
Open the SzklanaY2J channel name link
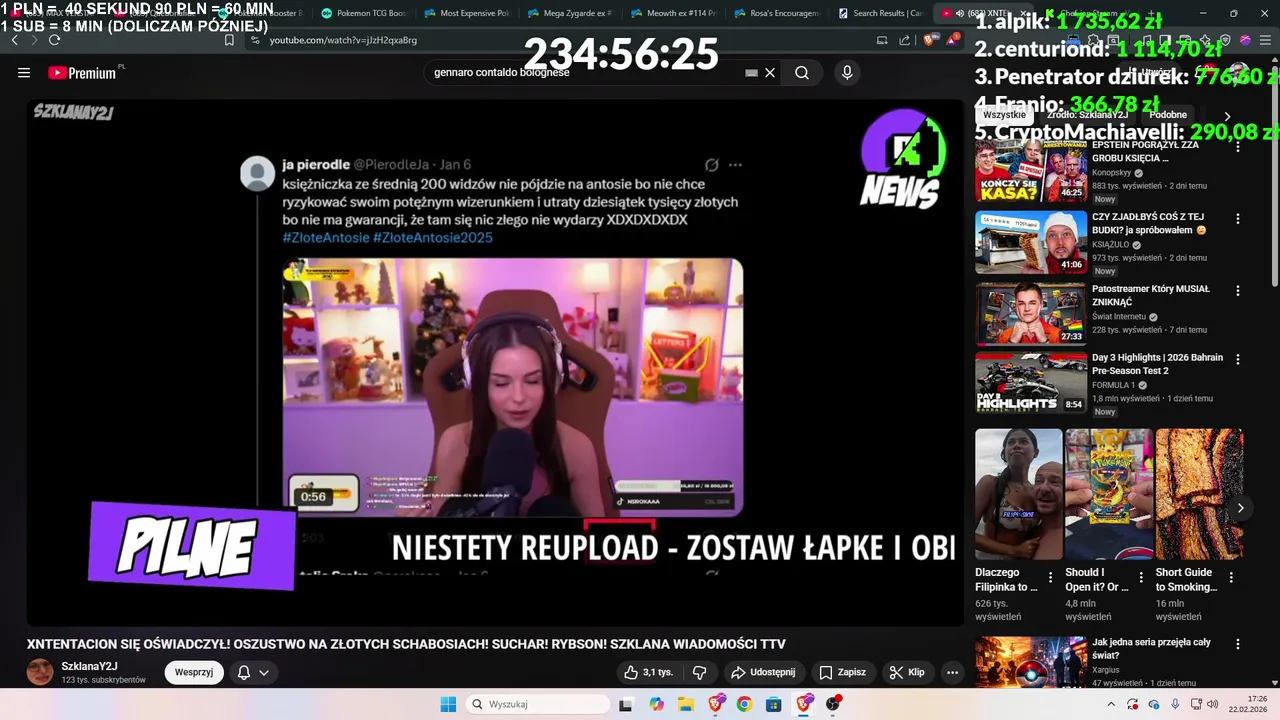[89, 666]
